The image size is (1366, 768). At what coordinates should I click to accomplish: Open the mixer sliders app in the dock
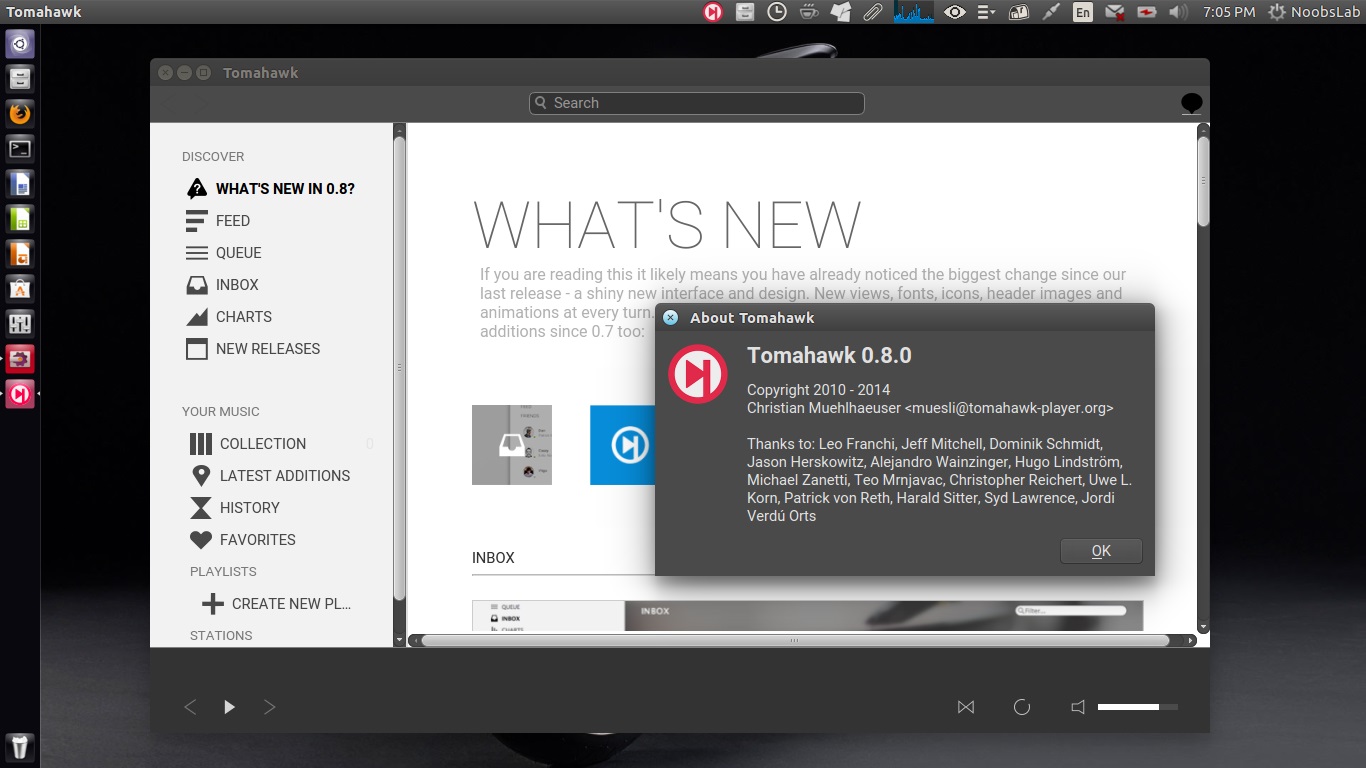click(x=20, y=323)
